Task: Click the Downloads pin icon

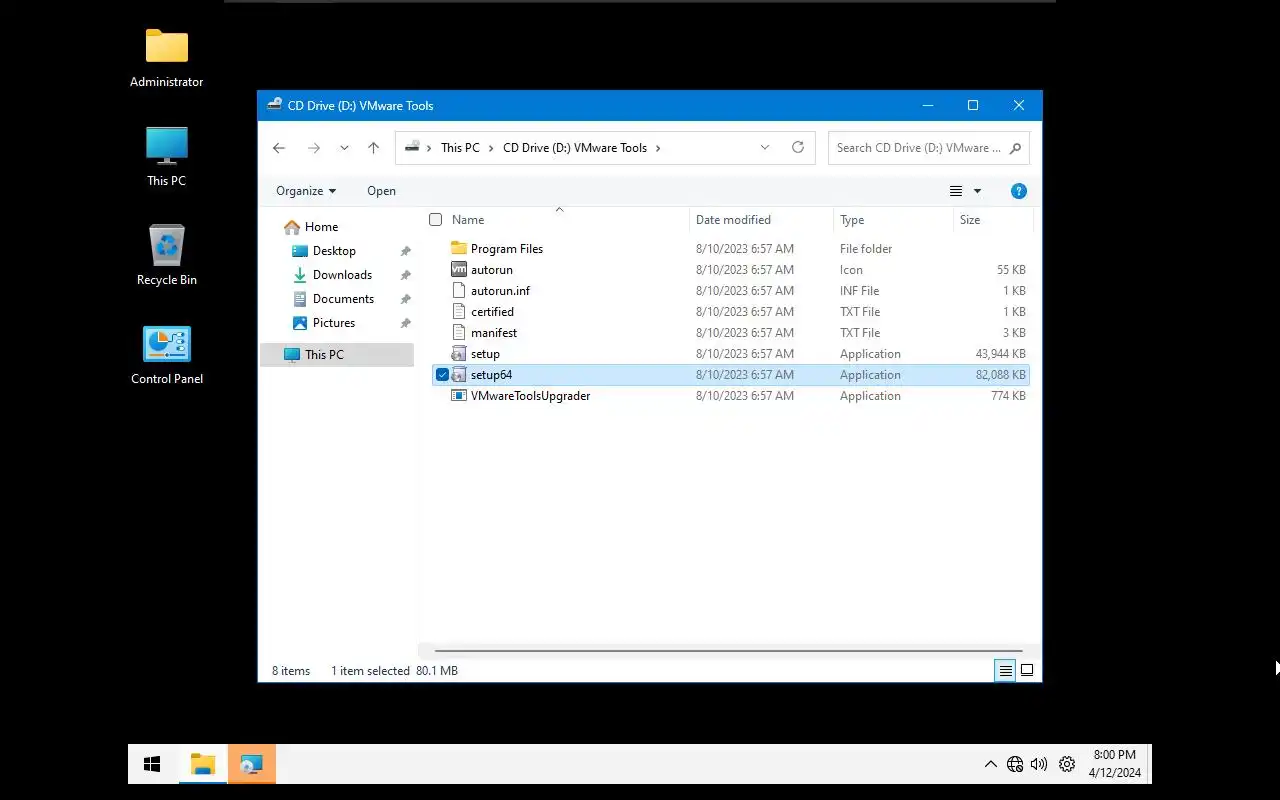Action: 405,275
